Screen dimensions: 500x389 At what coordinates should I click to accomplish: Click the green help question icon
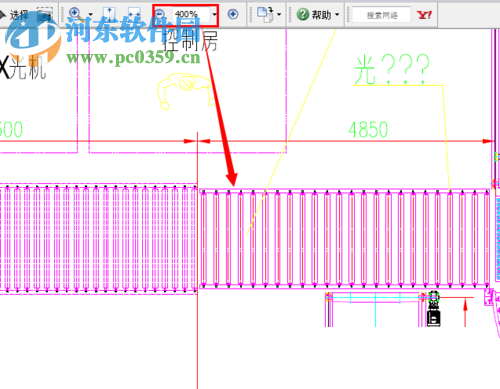coord(303,14)
